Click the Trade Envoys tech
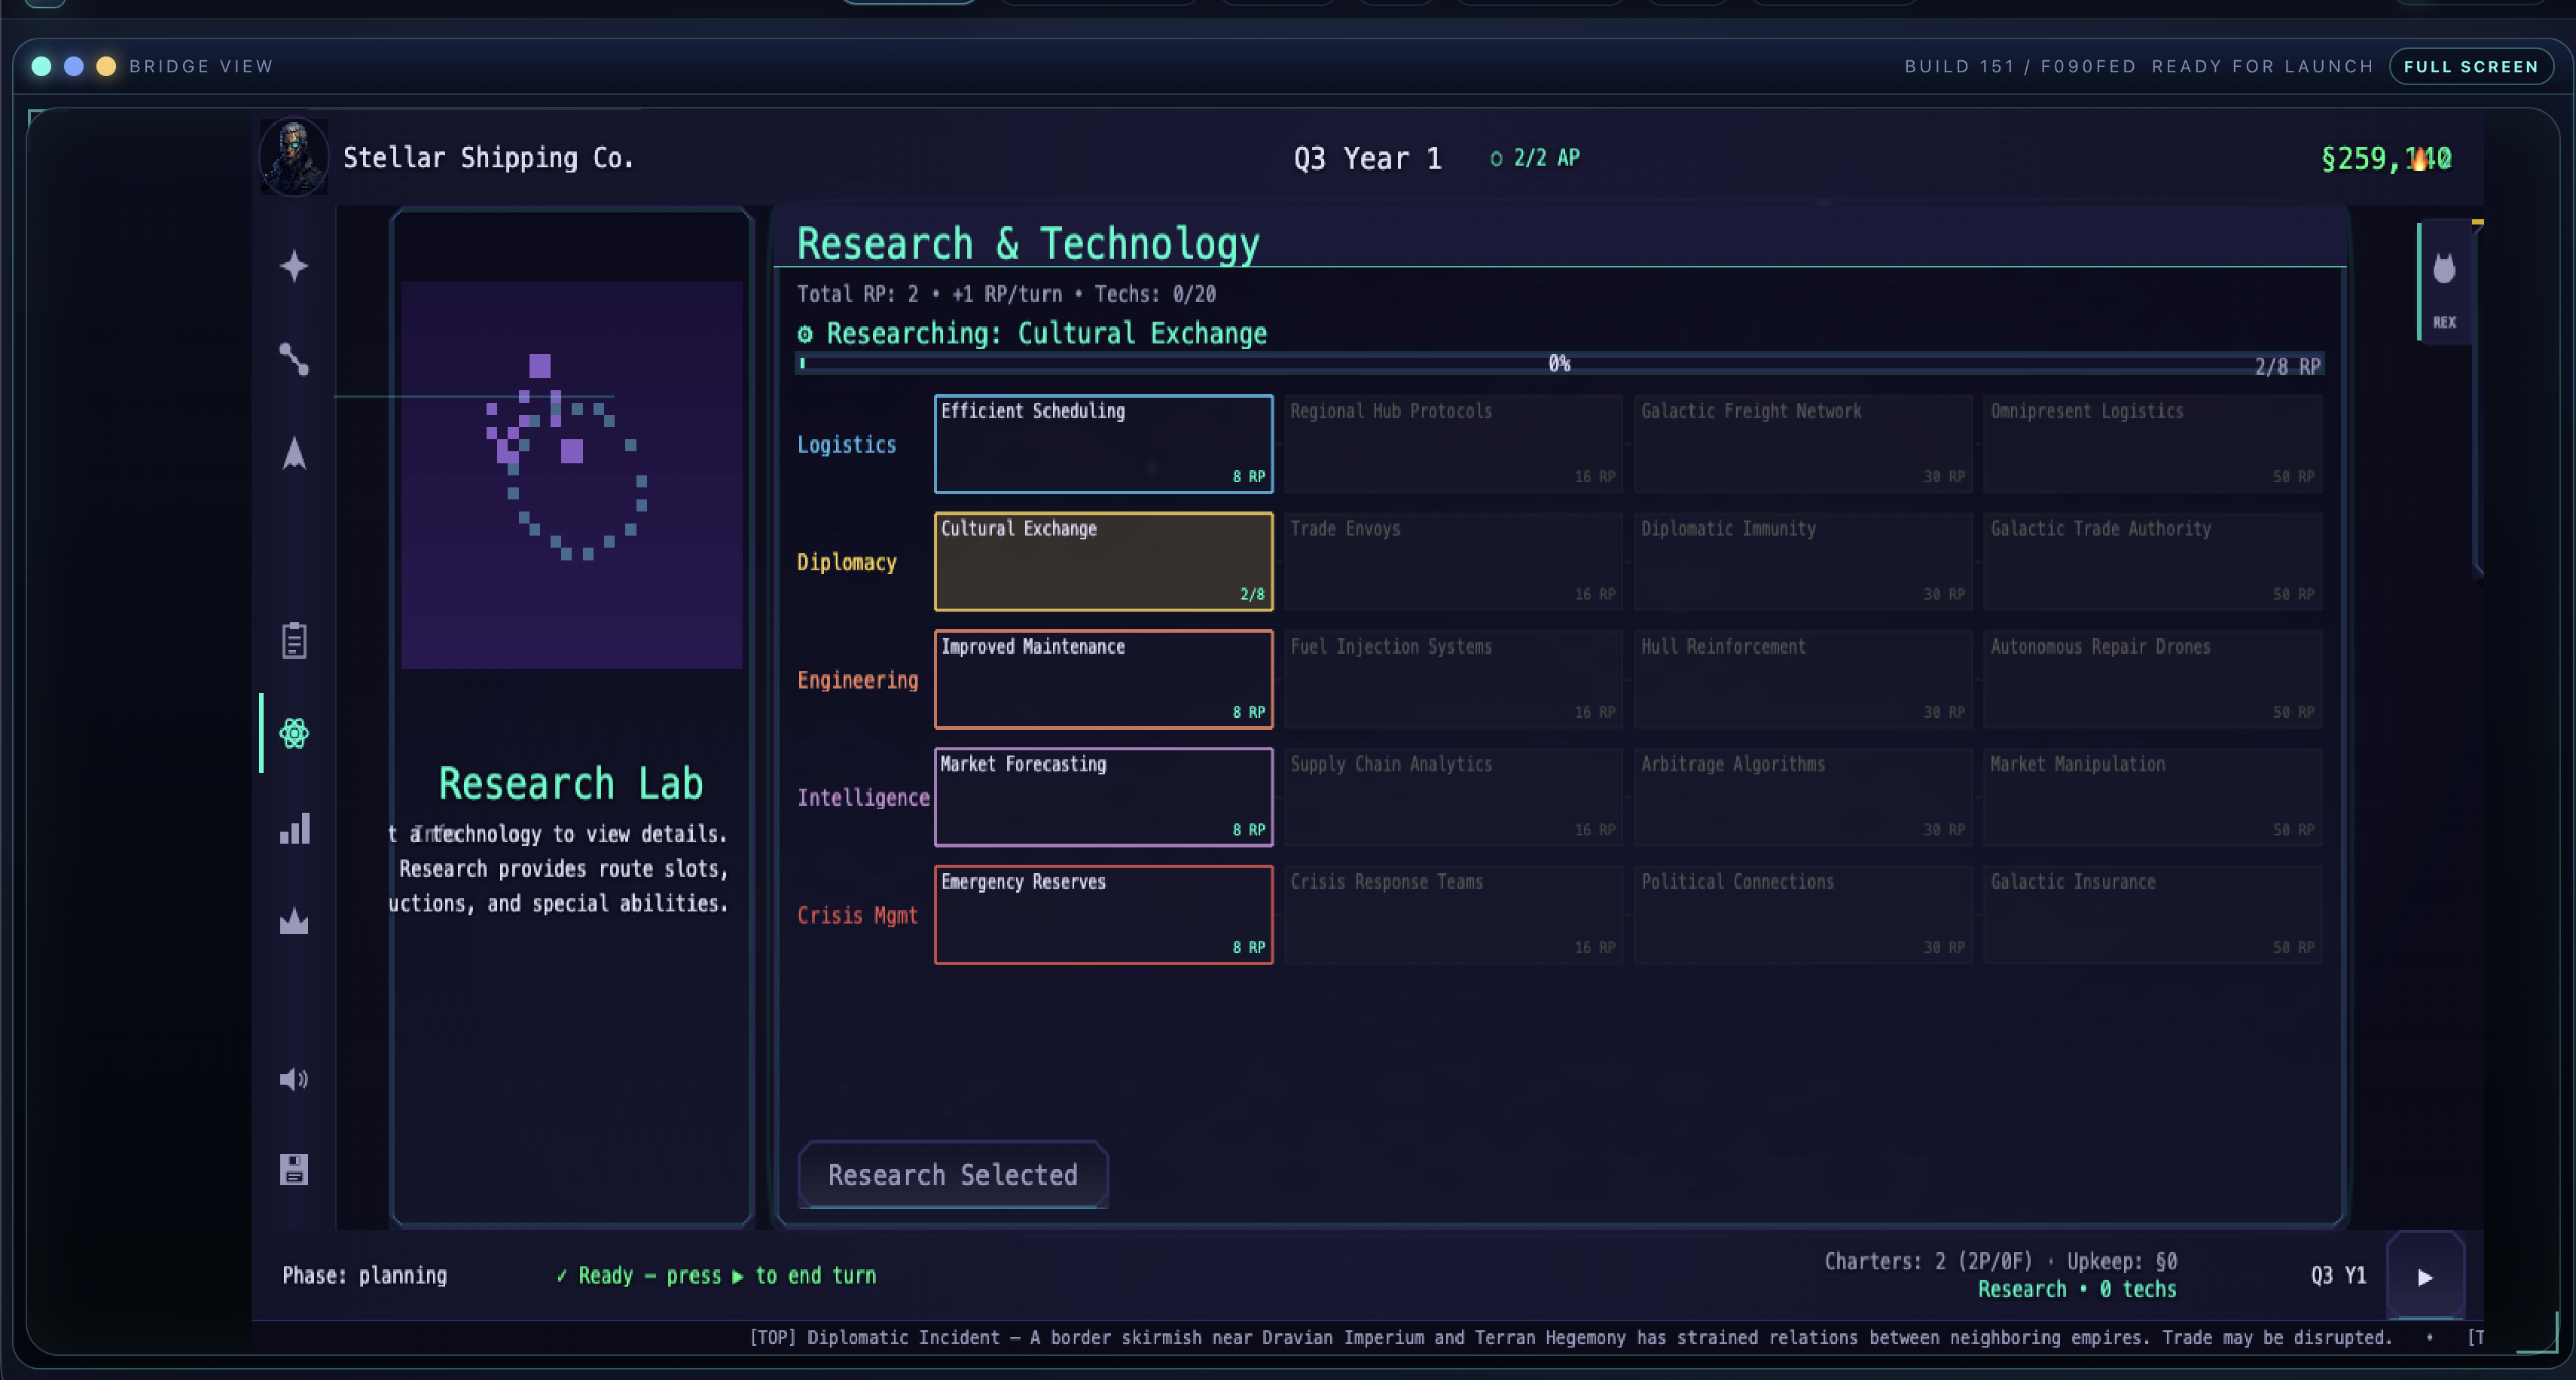Image resolution: width=2576 pixels, height=1380 pixels. [x=1453, y=561]
